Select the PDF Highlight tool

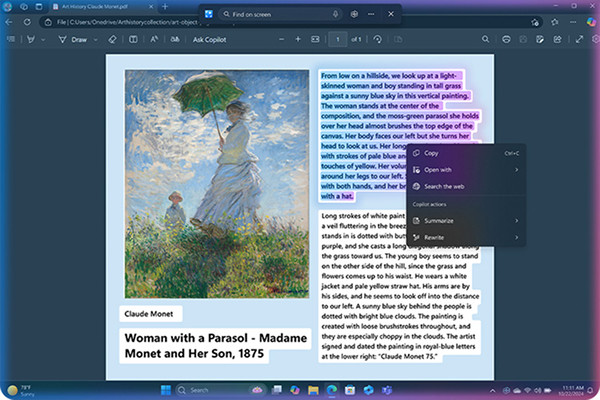(31, 39)
